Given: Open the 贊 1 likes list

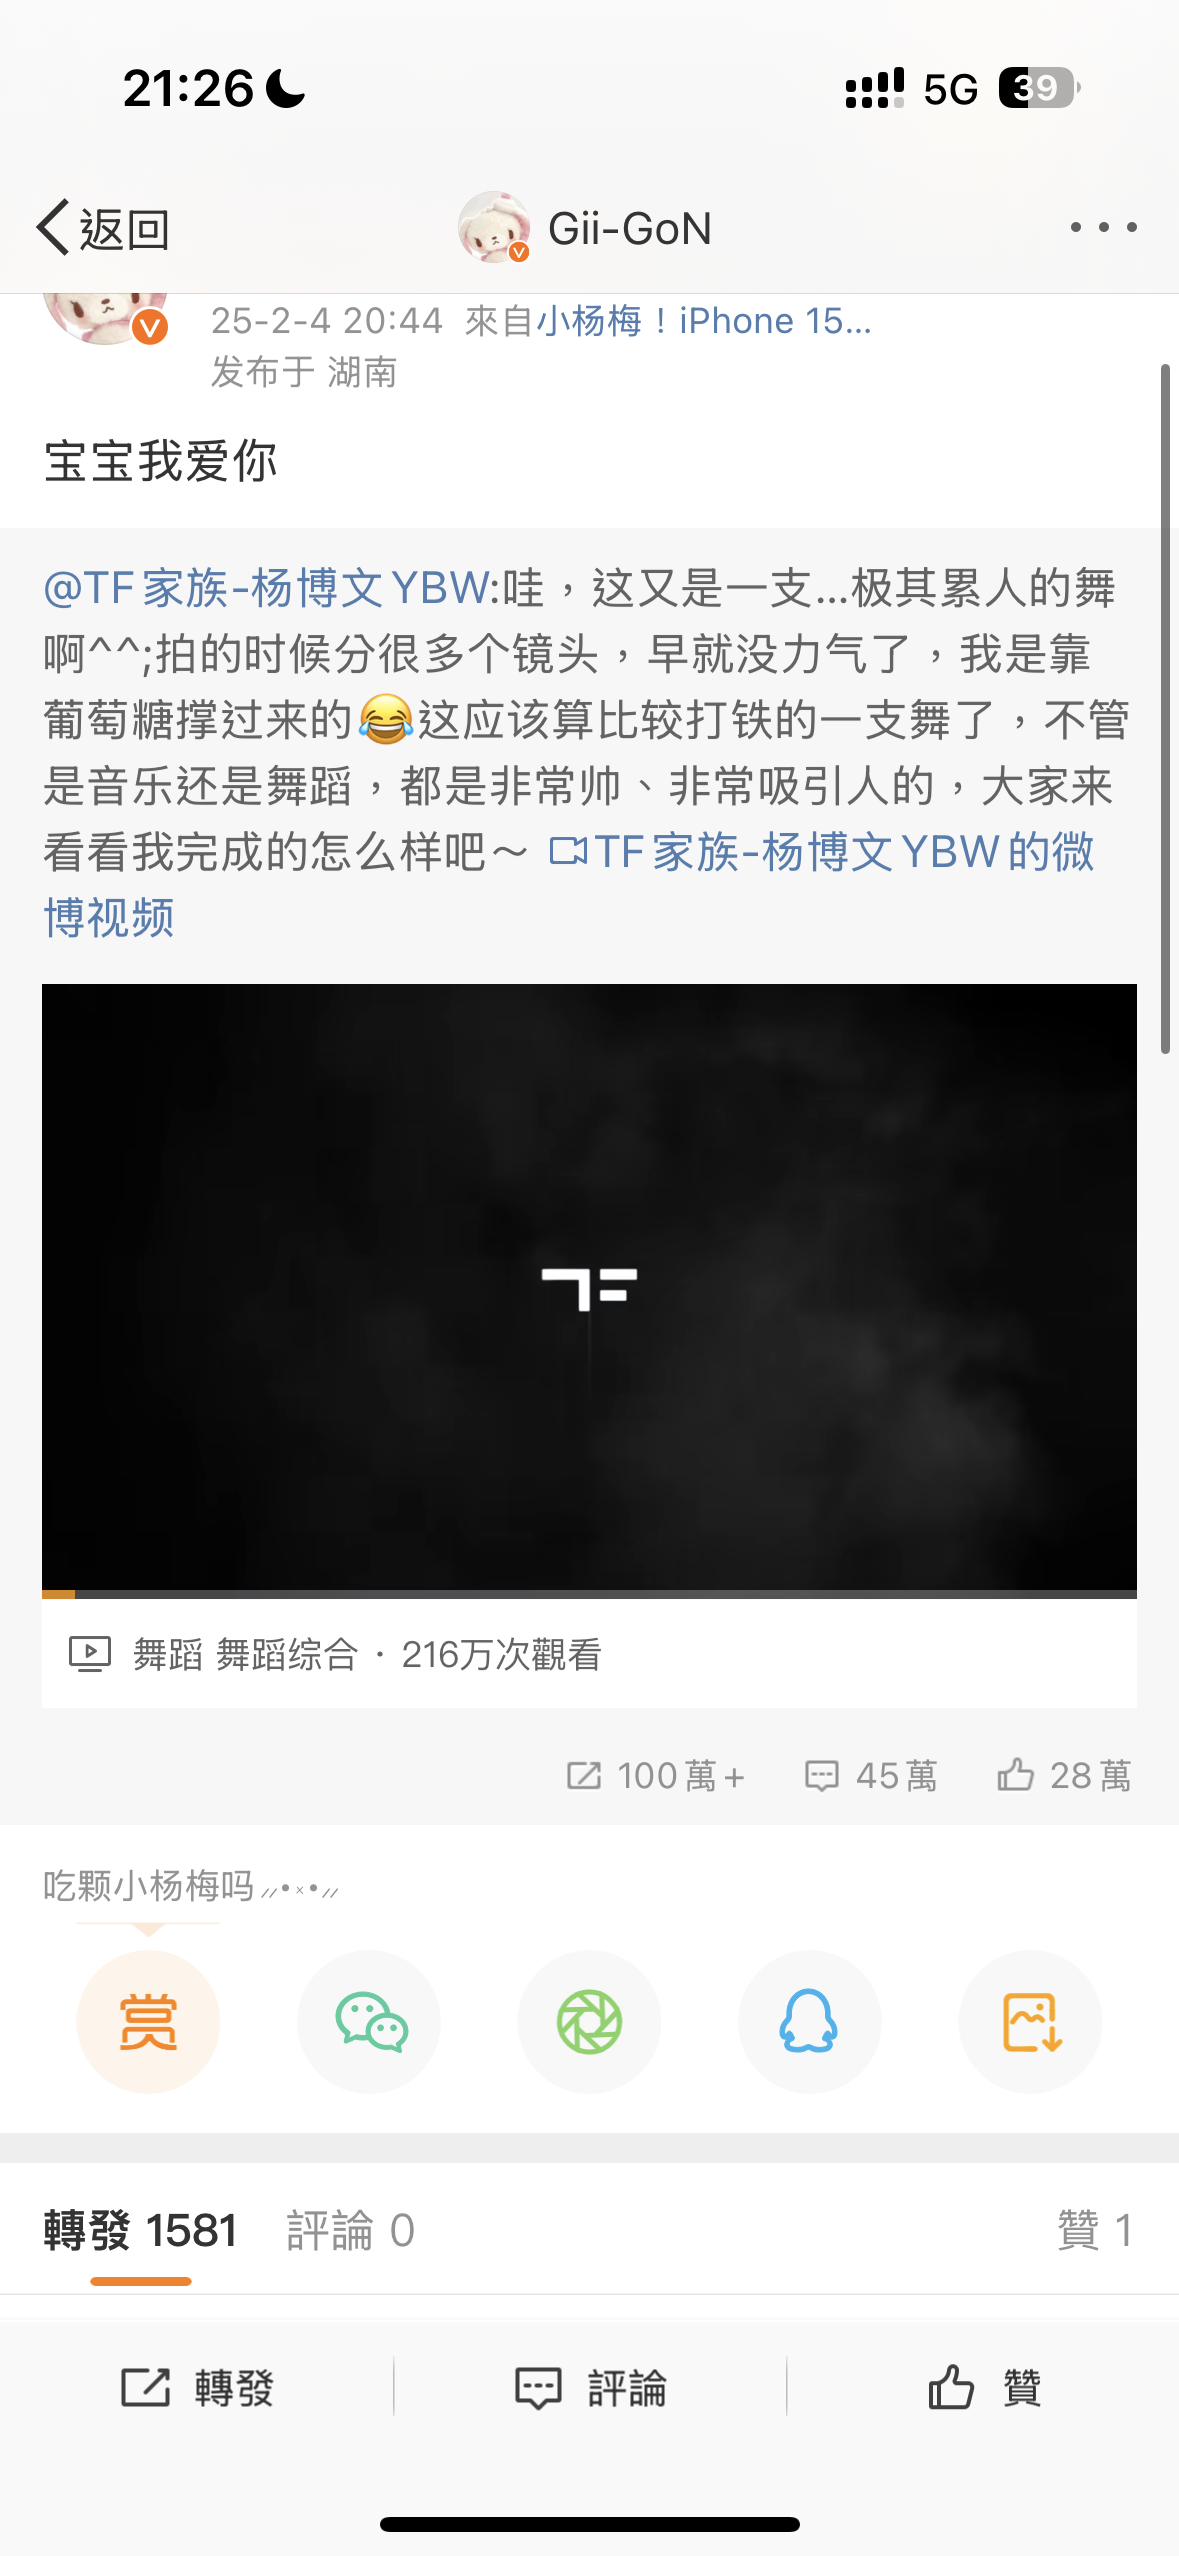Looking at the screenshot, I should [x=1095, y=2231].
